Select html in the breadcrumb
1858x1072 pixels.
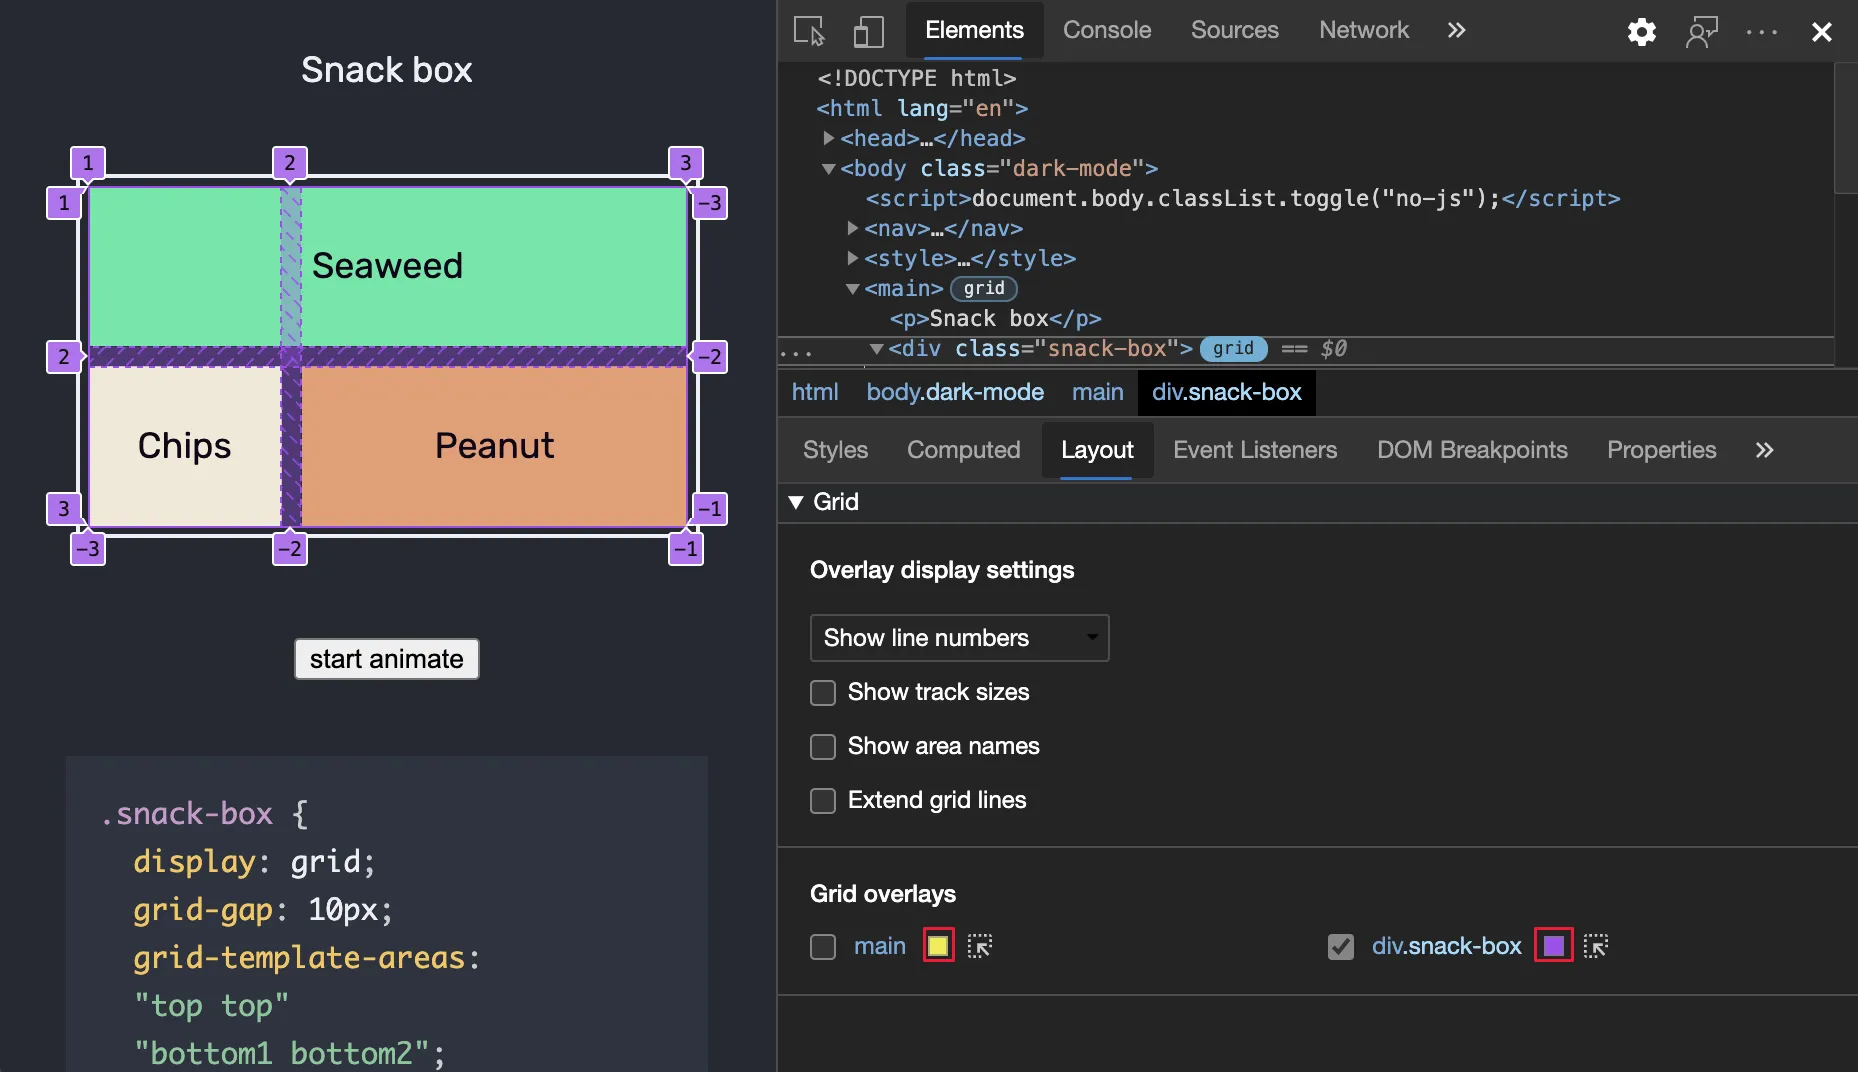coord(815,392)
